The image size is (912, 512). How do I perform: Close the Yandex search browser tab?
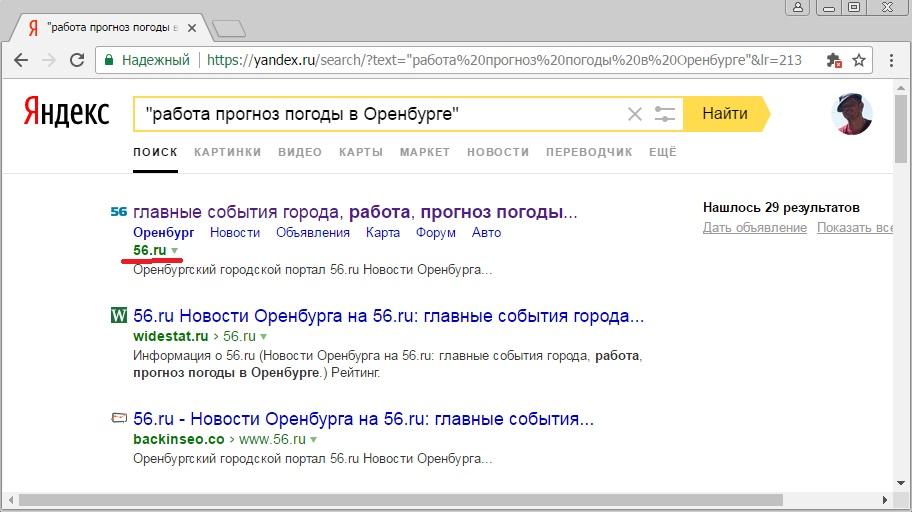point(192,28)
